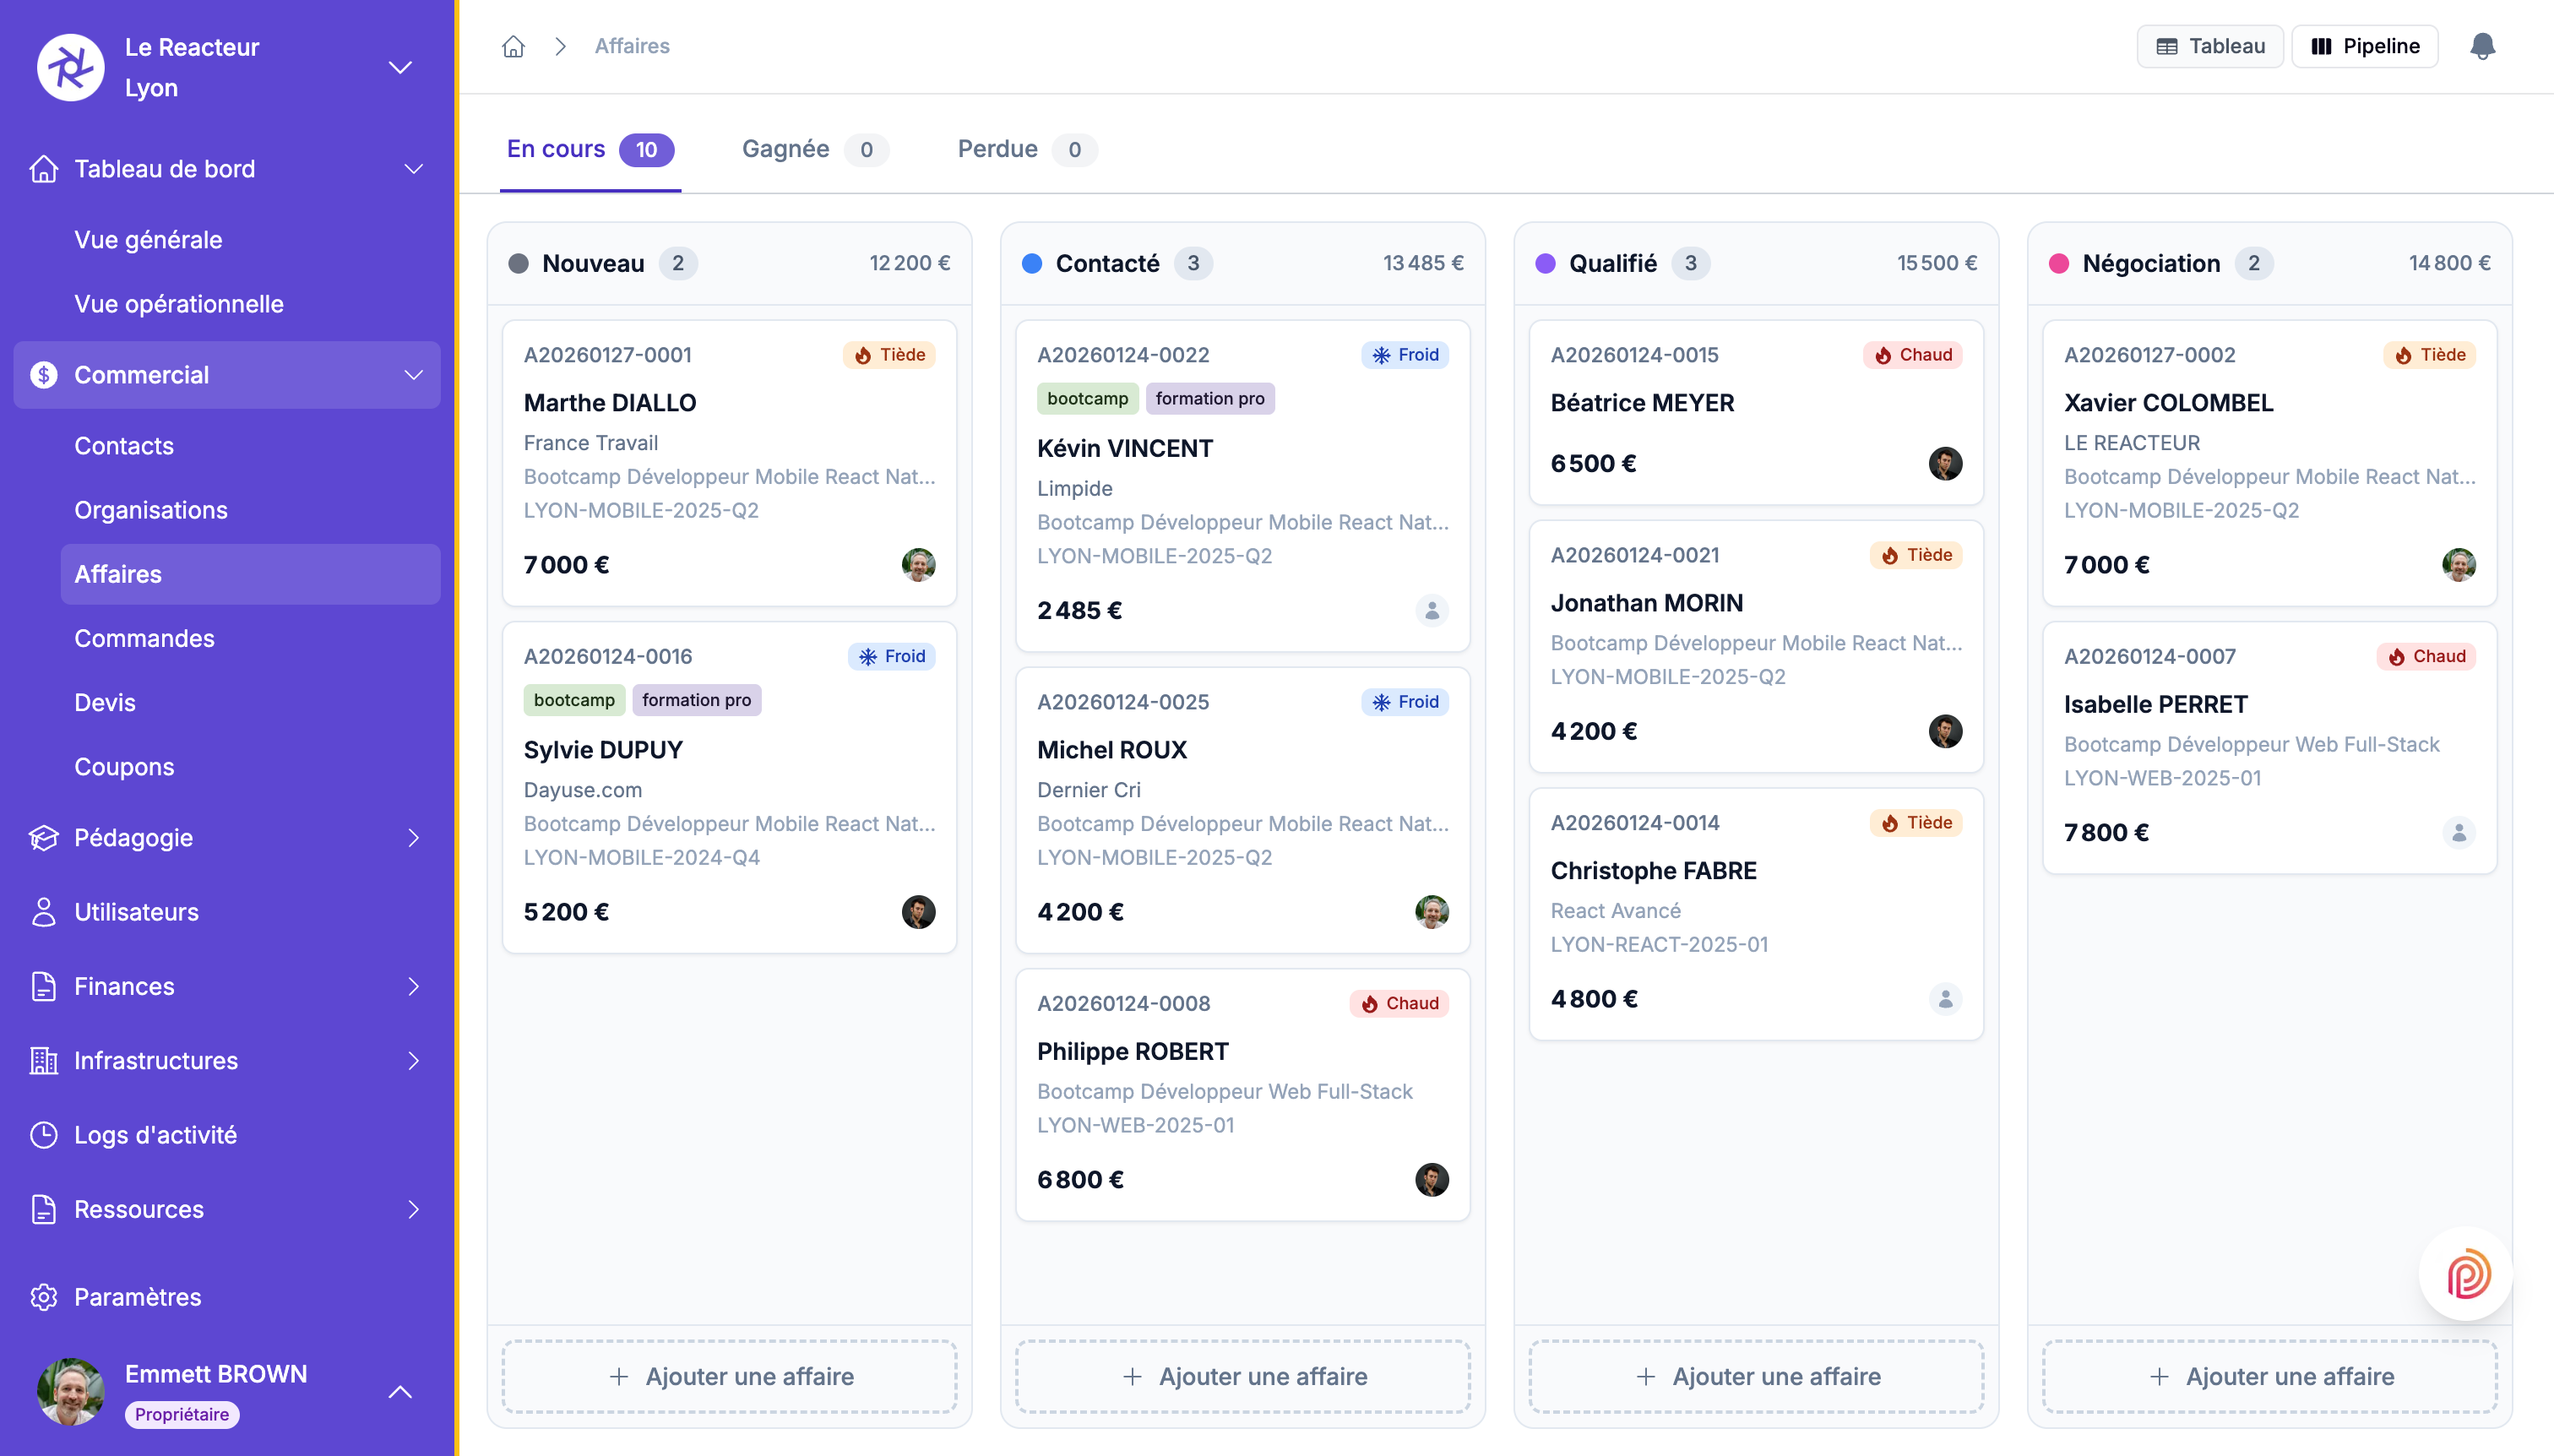Open the Marthe DIALLO deal card
The width and height of the screenshot is (2554, 1456).
728,462
